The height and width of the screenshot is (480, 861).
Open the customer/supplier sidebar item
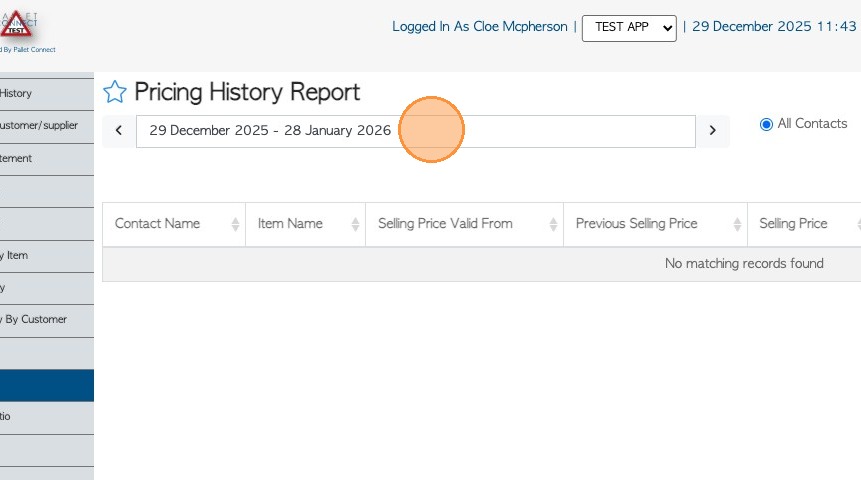click(x=40, y=126)
